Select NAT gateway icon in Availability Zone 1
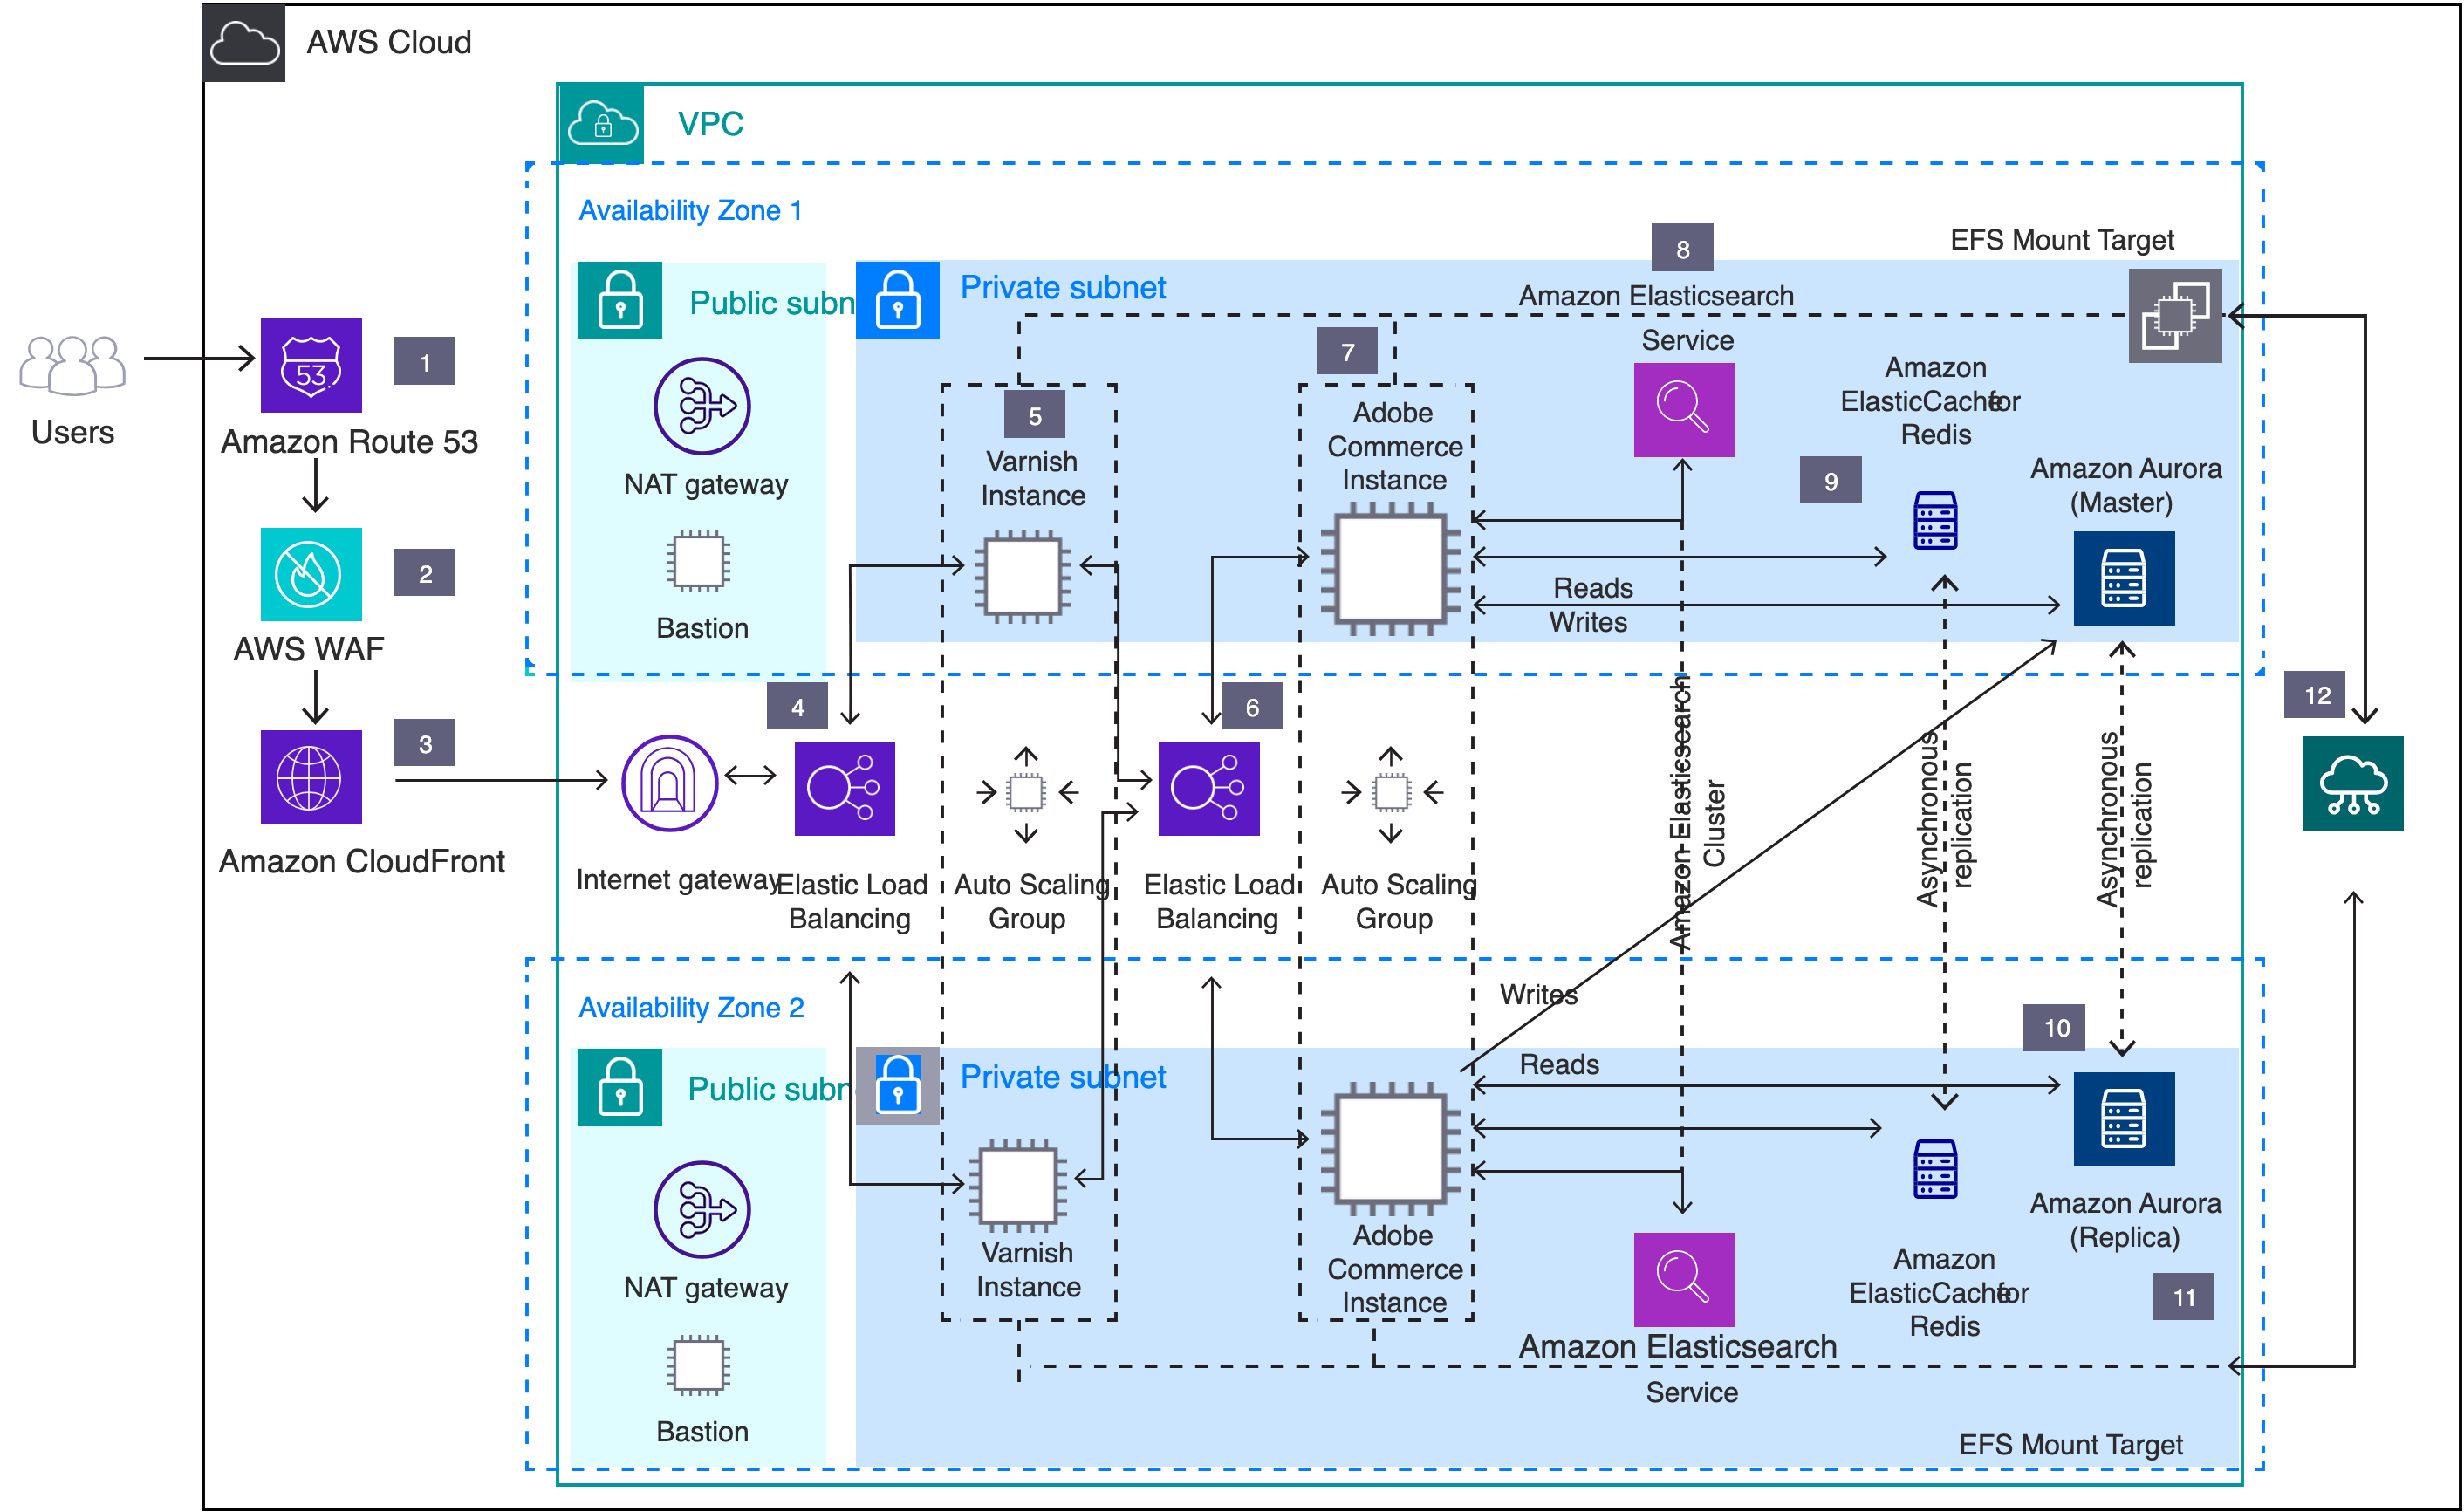2464x1512 pixels. click(702, 406)
